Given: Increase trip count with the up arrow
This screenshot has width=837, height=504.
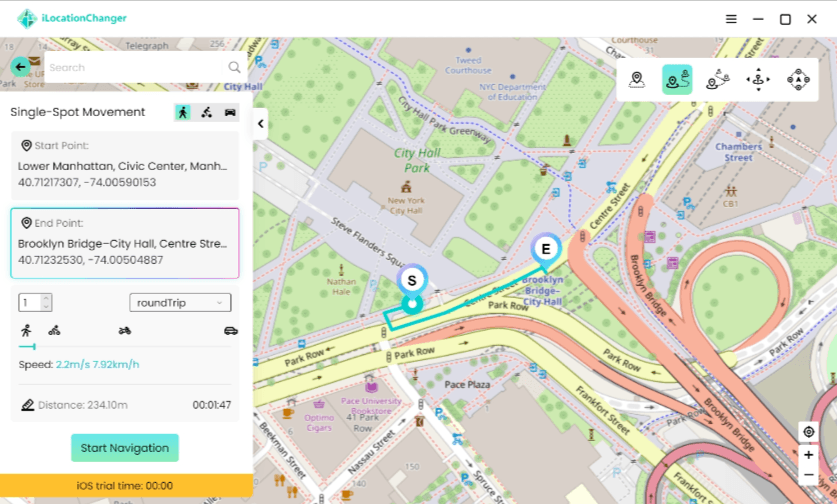Looking at the screenshot, I should (x=46, y=298).
